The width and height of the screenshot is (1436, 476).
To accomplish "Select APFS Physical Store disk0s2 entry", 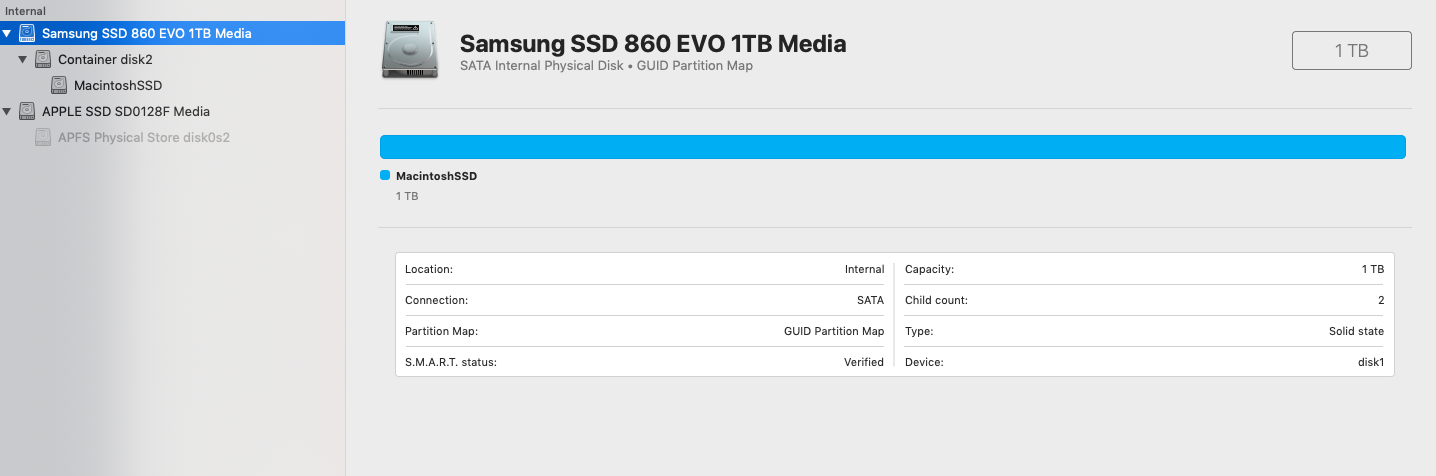I will coord(143,137).
